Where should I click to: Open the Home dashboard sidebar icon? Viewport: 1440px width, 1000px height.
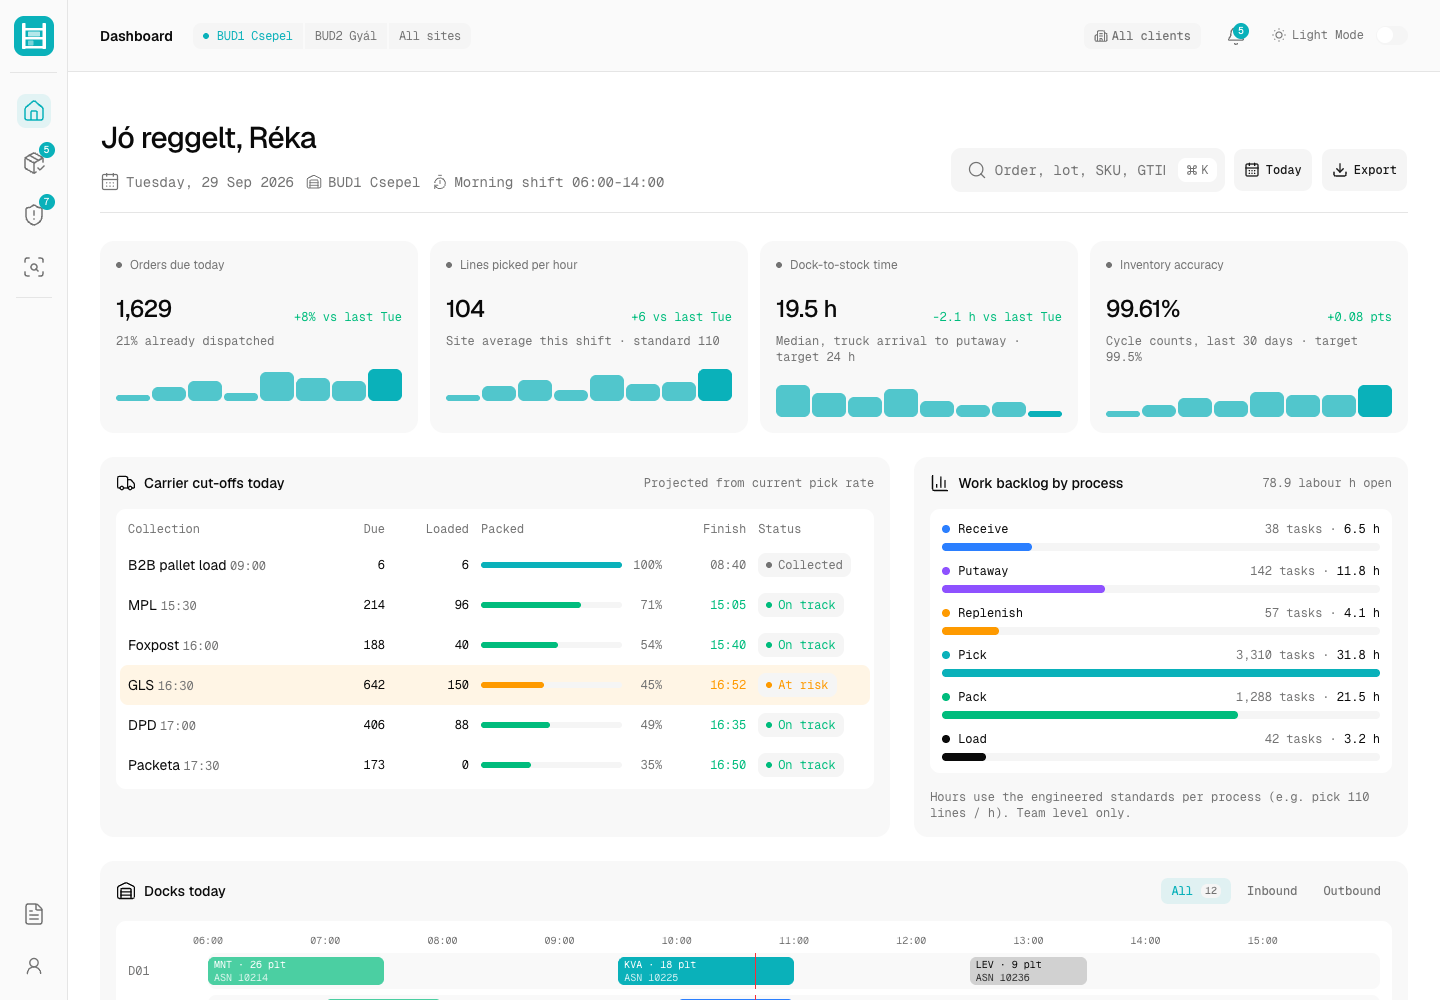pyautogui.click(x=34, y=111)
